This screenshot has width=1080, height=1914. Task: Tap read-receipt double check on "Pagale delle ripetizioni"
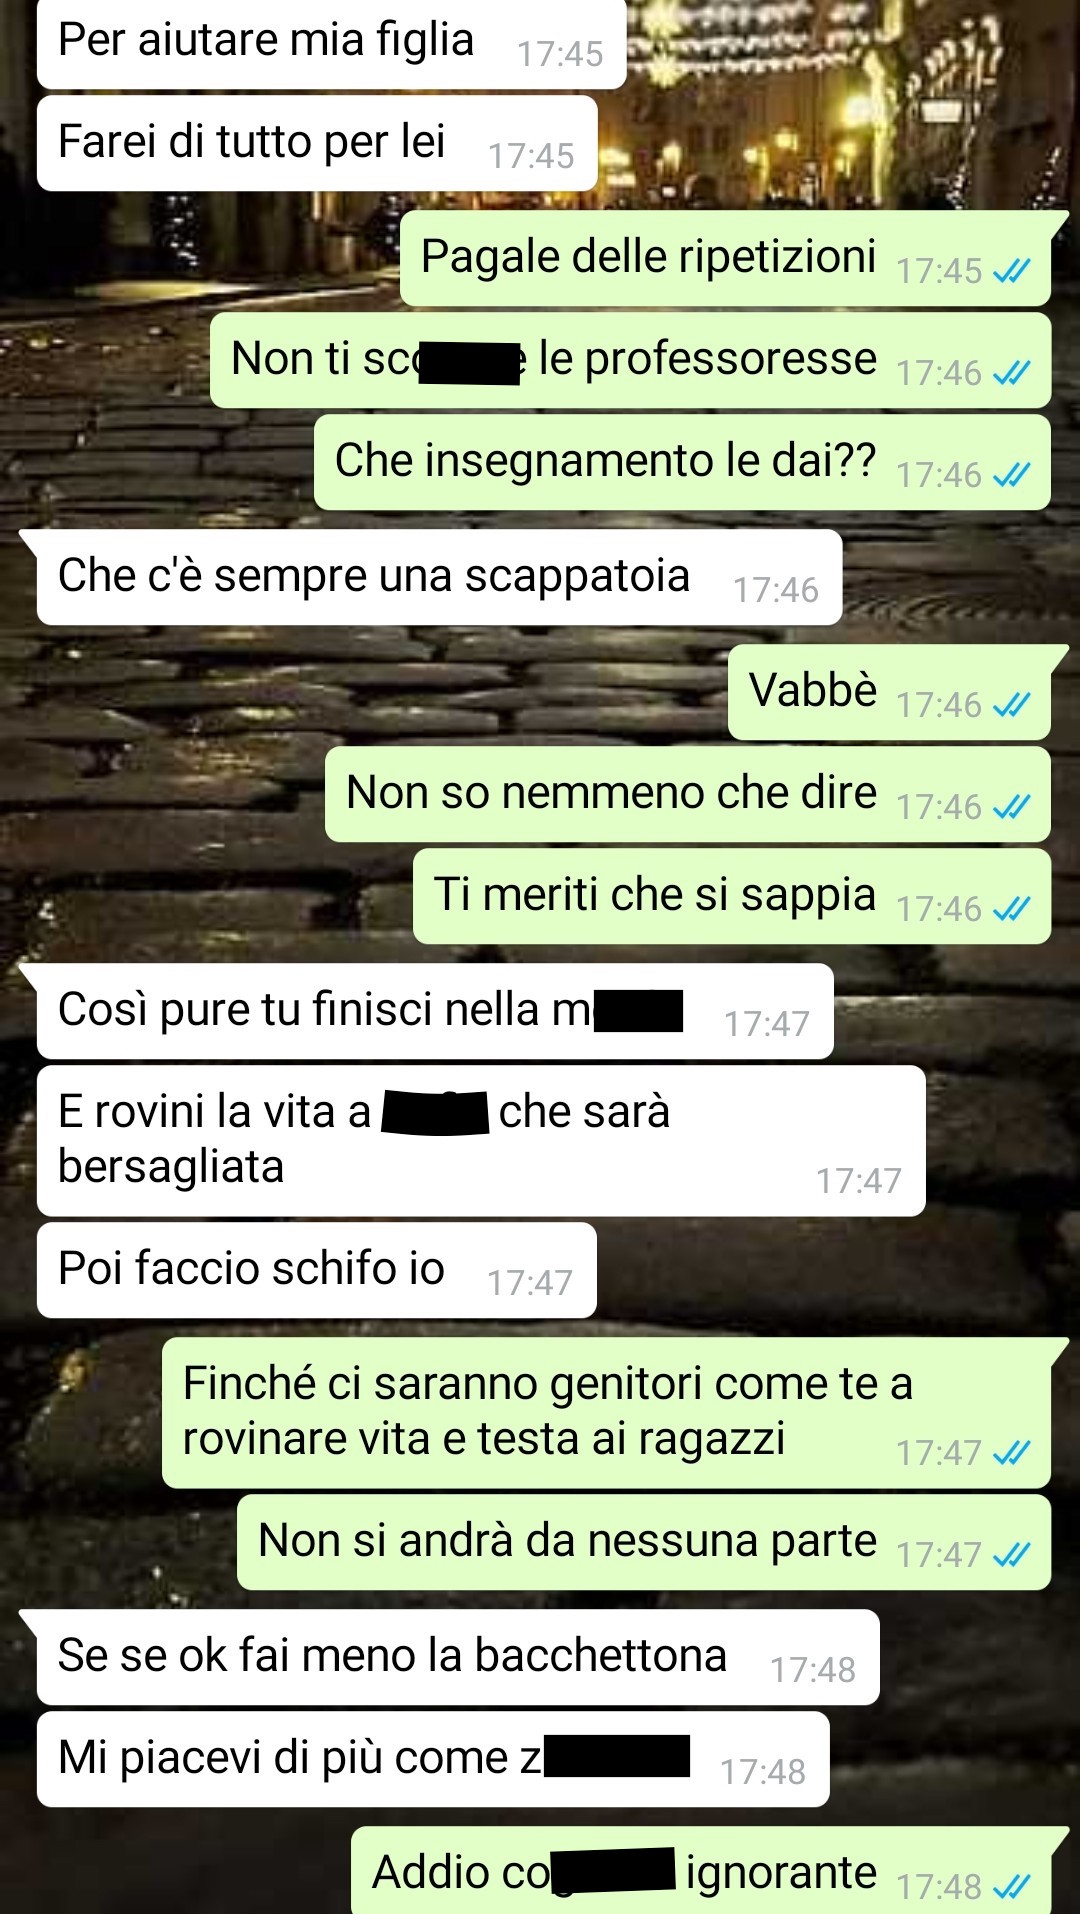tap(1011, 271)
